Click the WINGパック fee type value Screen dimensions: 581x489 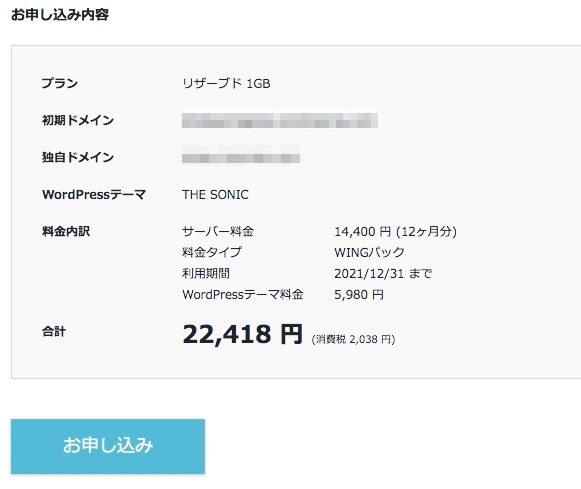(369, 252)
